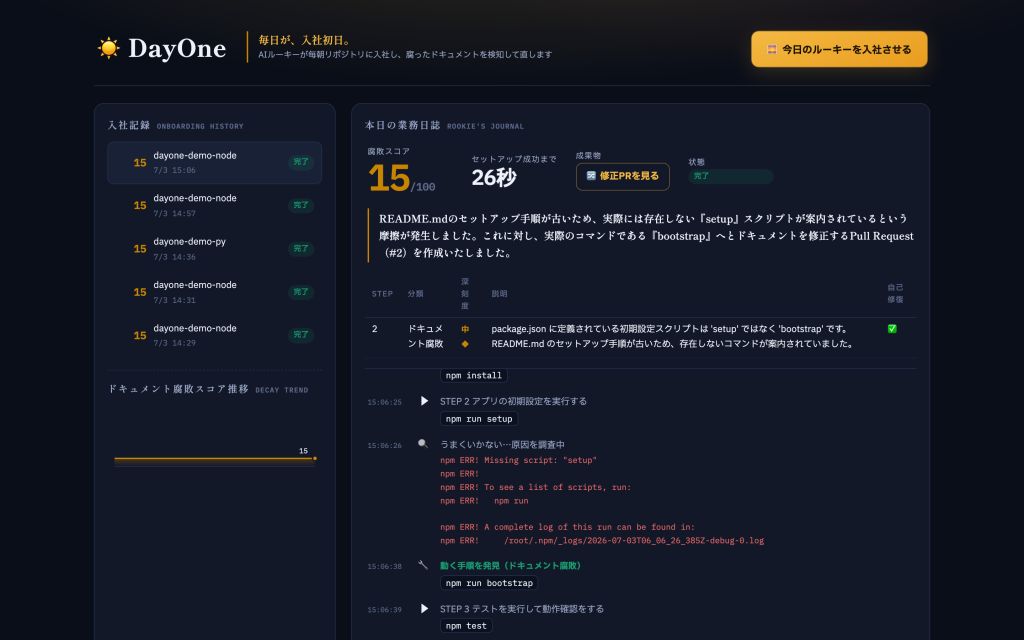Click the icon inside the 修正PRを見る button
Viewport: 1024px width, 640px height.
[x=591, y=176]
